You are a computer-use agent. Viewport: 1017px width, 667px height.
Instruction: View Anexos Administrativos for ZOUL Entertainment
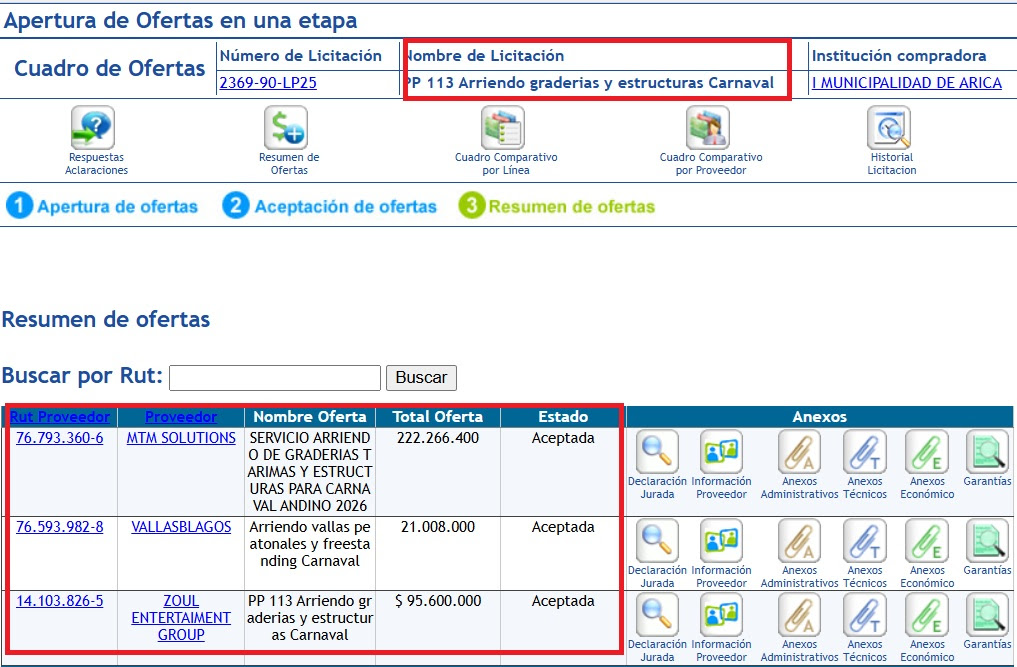[799, 615]
